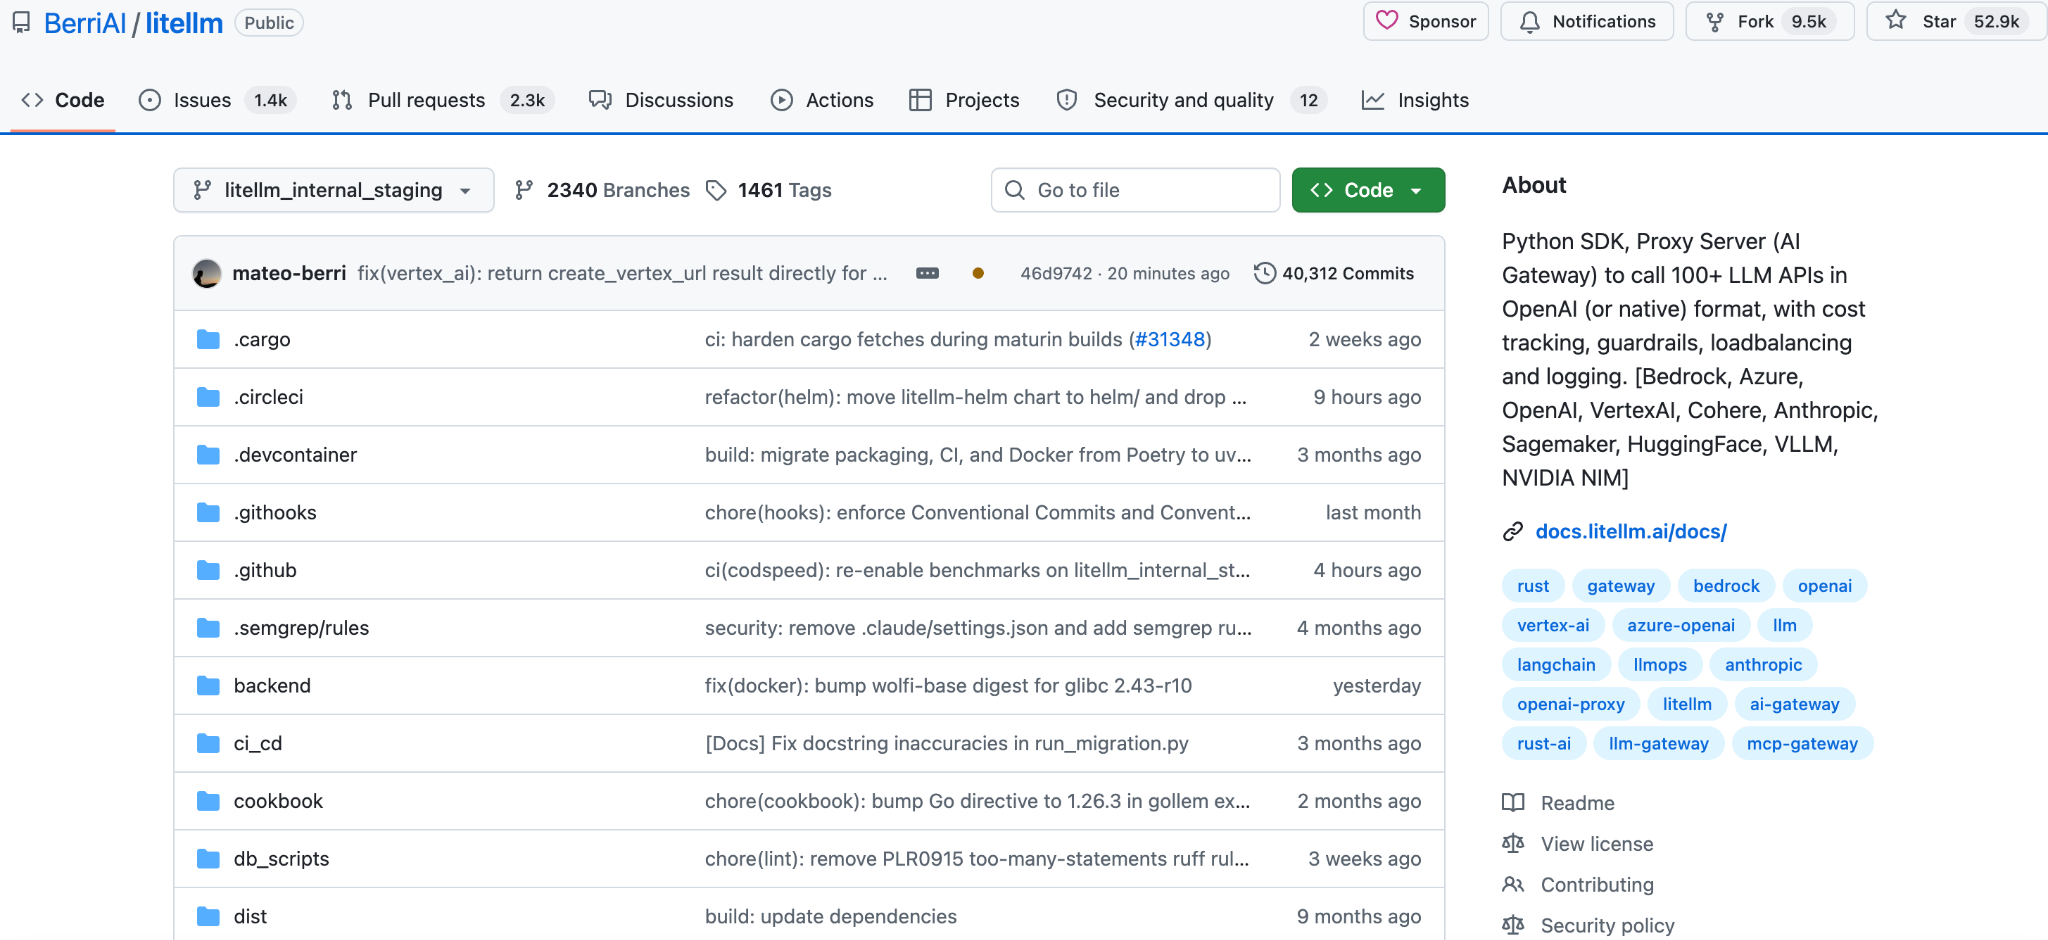
Task: Open the 40,312 Commits link
Action: click(x=1334, y=273)
